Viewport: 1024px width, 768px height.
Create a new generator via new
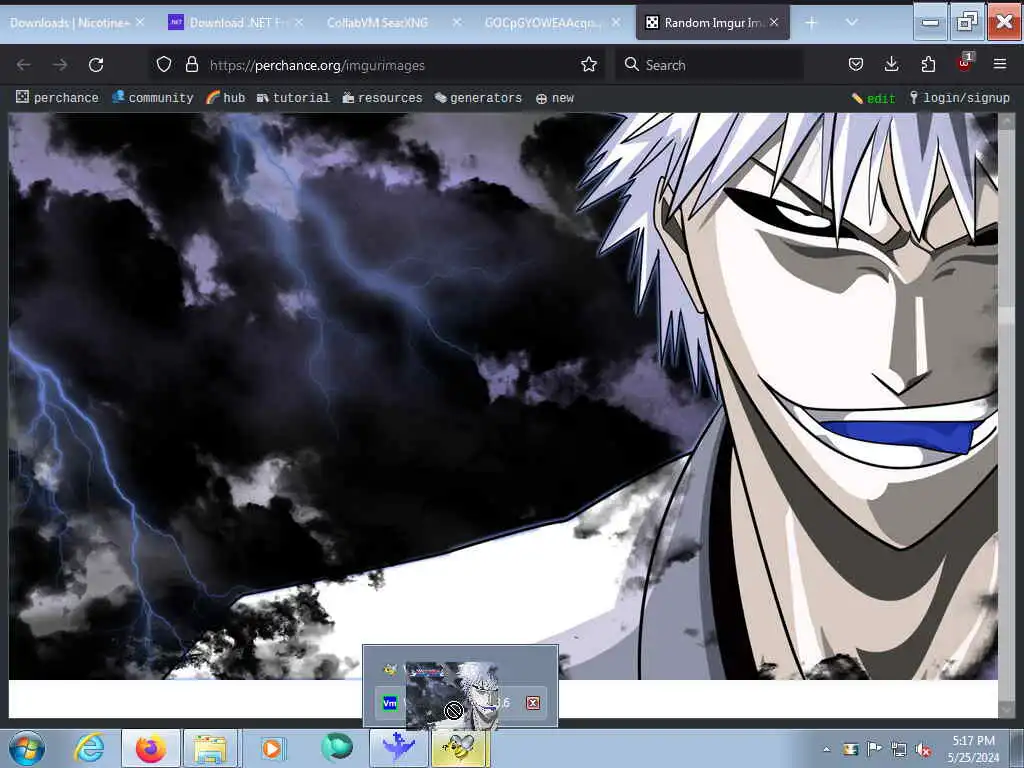pyautogui.click(x=555, y=98)
